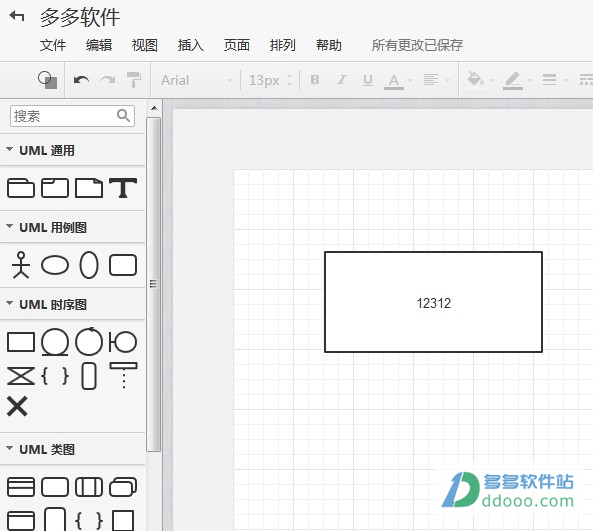Screen dimensions: 593x531
Task: Select the UML note shape
Action: point(89,188)
